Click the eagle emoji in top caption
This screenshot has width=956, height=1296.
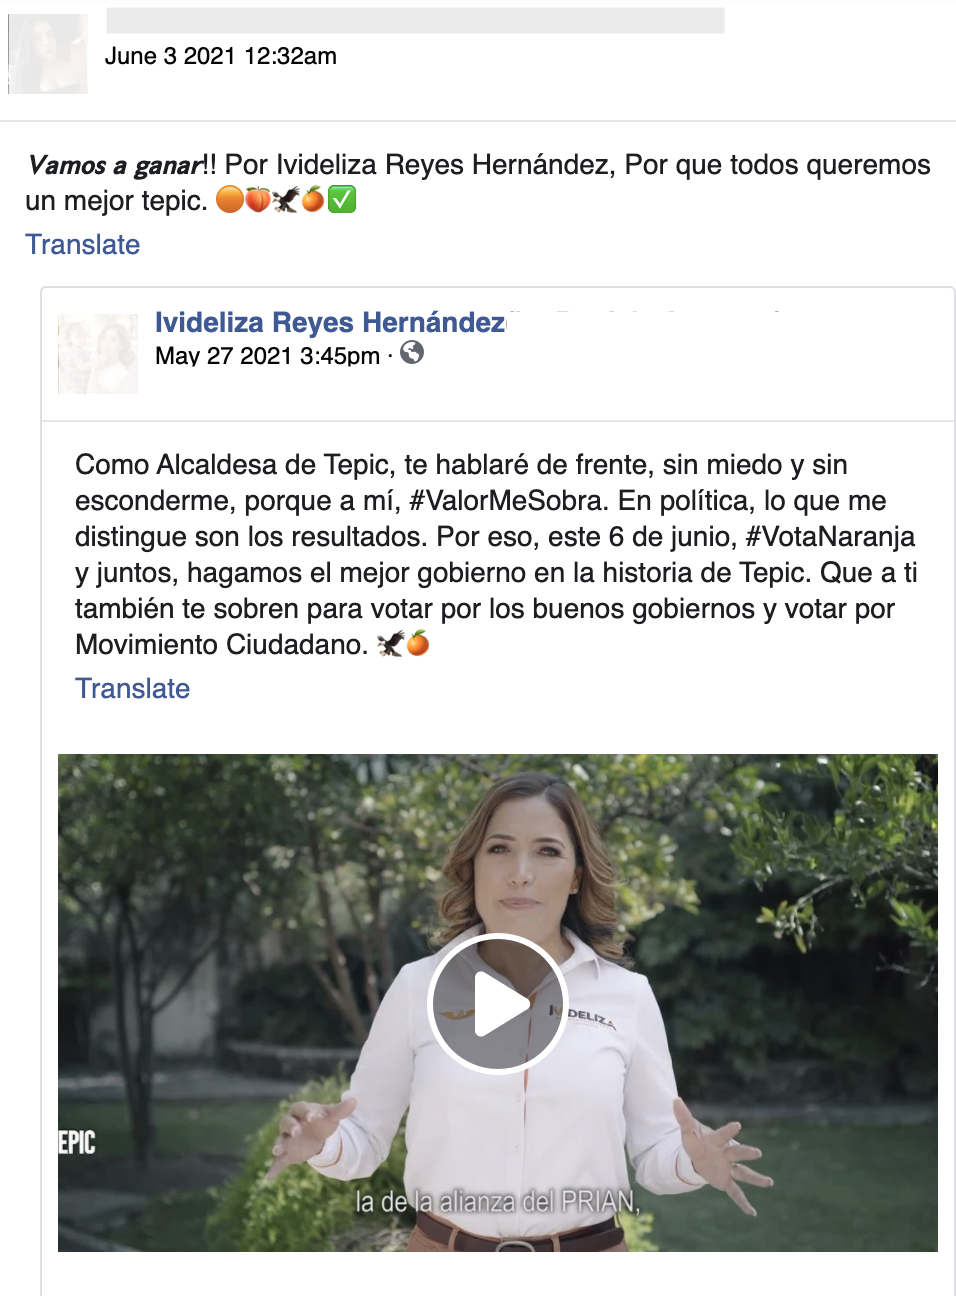point(286,200)
